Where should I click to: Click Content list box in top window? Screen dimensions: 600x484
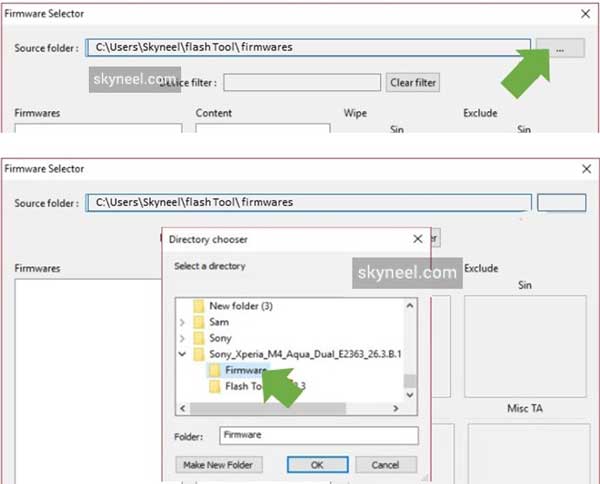(x=263, y=128)
